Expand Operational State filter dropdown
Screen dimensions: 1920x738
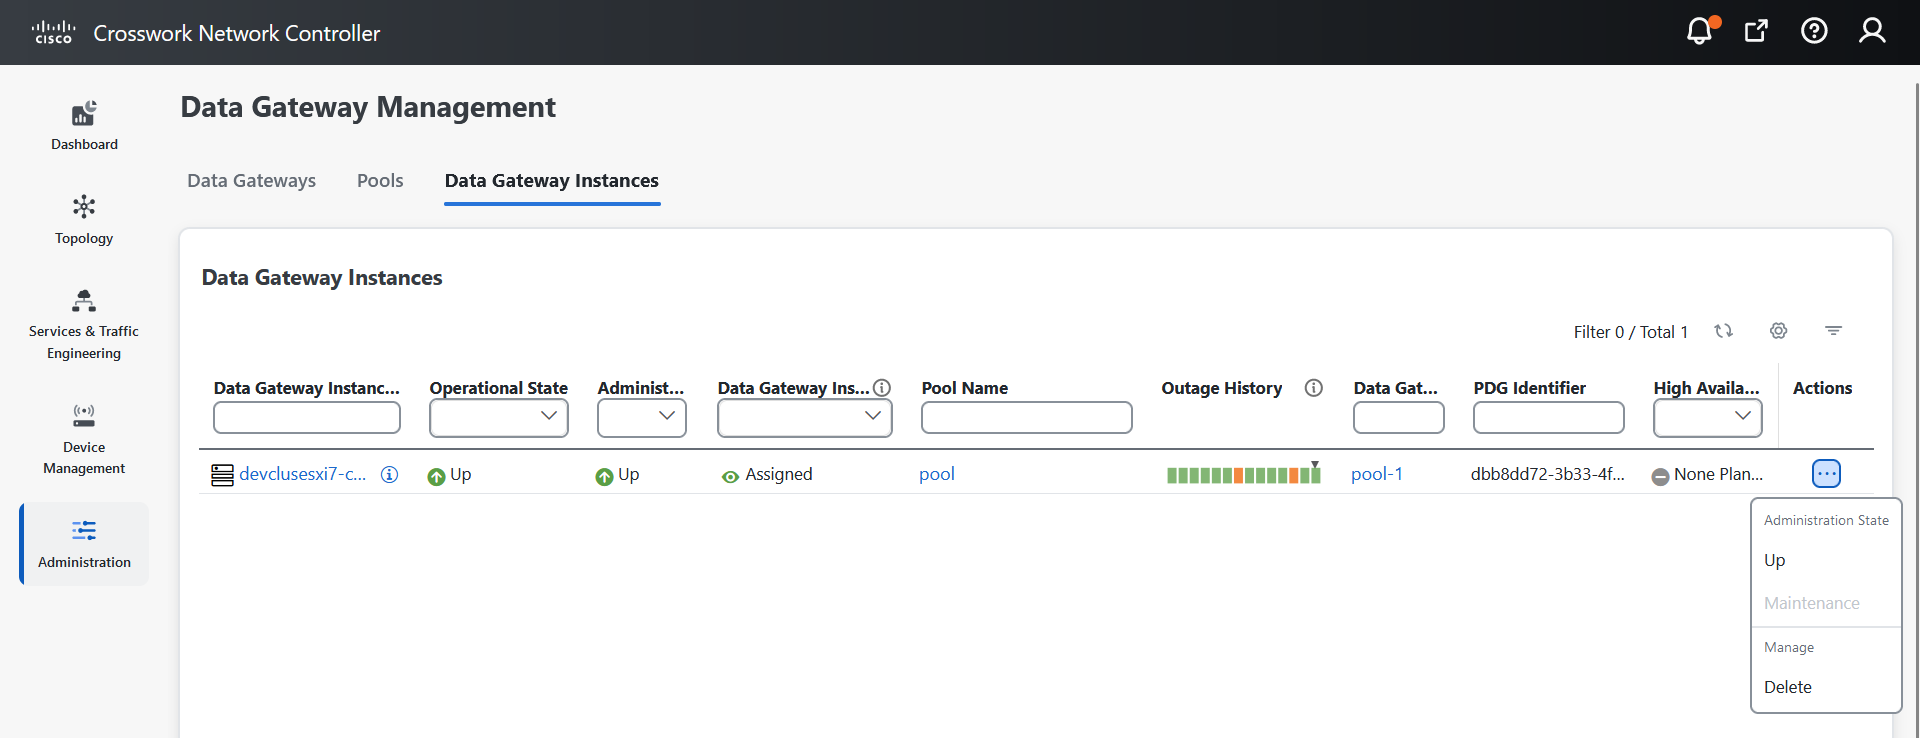(499, 417)
